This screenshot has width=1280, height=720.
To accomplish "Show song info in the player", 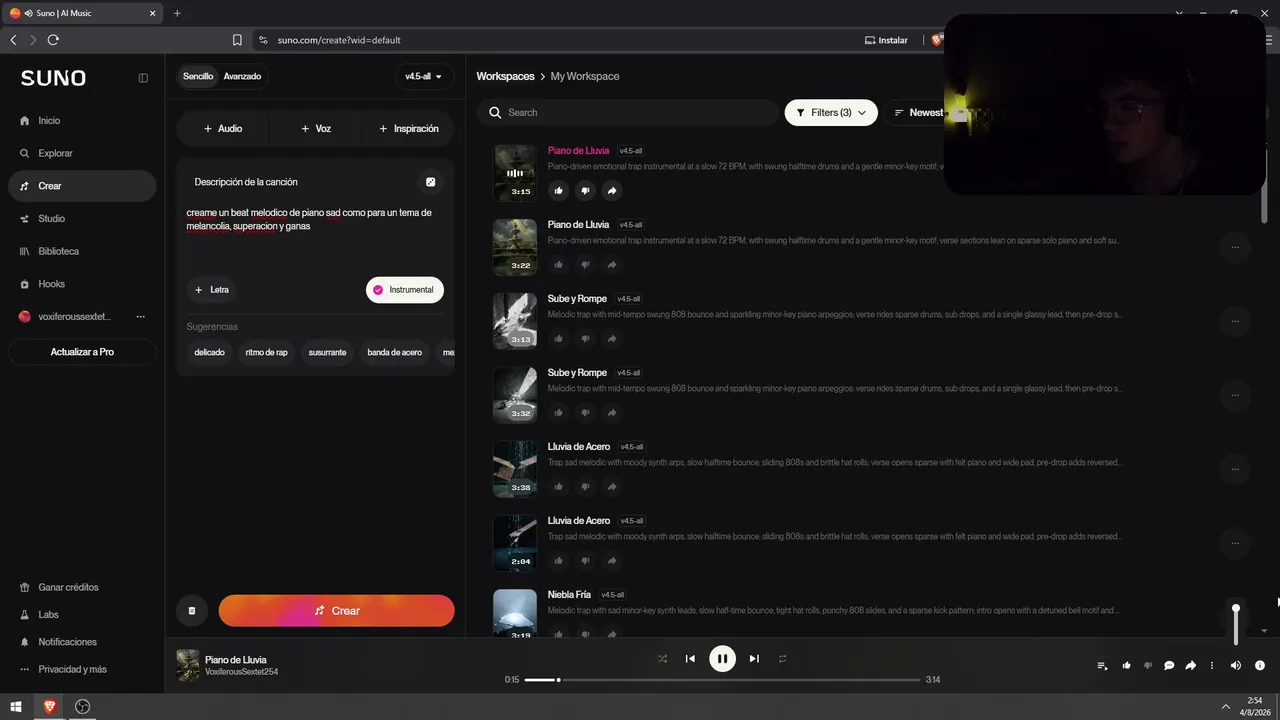I will [1260, 666].
